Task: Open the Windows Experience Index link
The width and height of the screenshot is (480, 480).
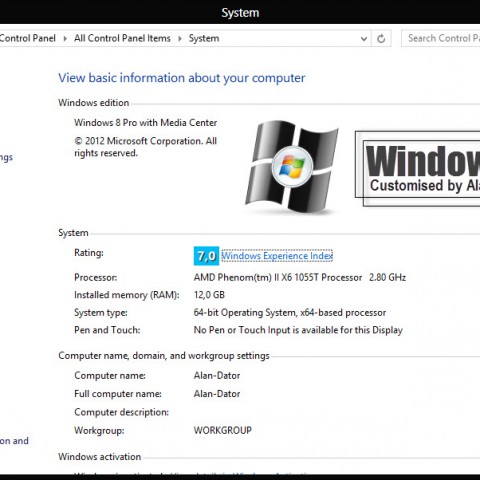Action: 277,256
